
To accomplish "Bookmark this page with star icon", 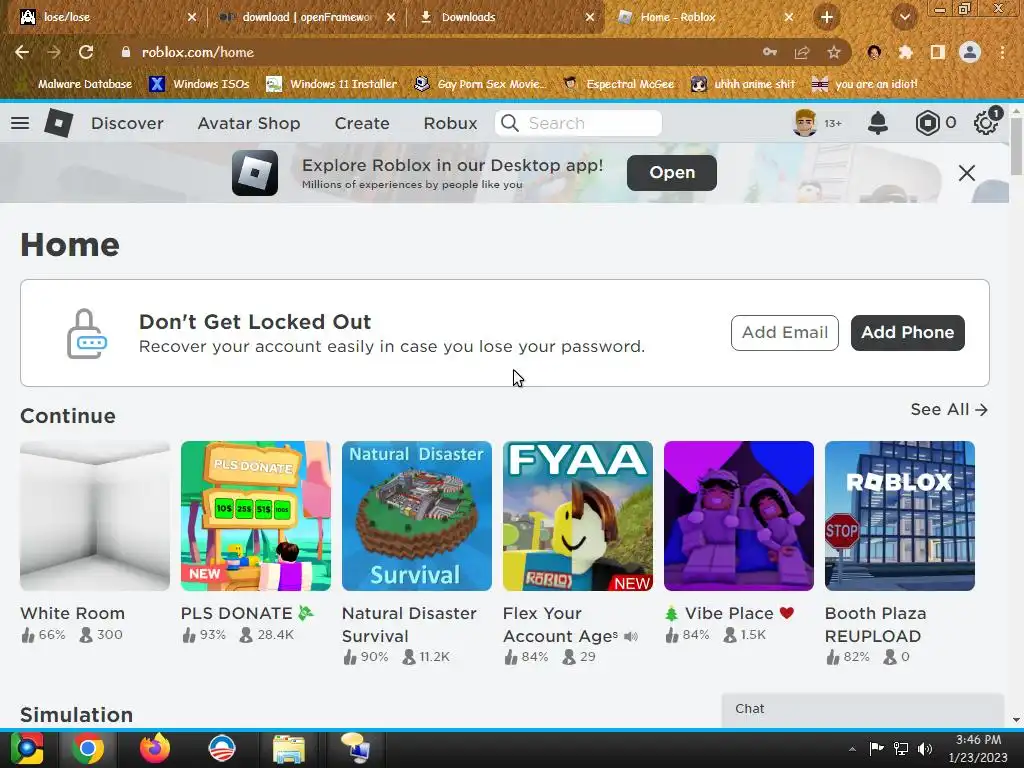I will point(833,52).
